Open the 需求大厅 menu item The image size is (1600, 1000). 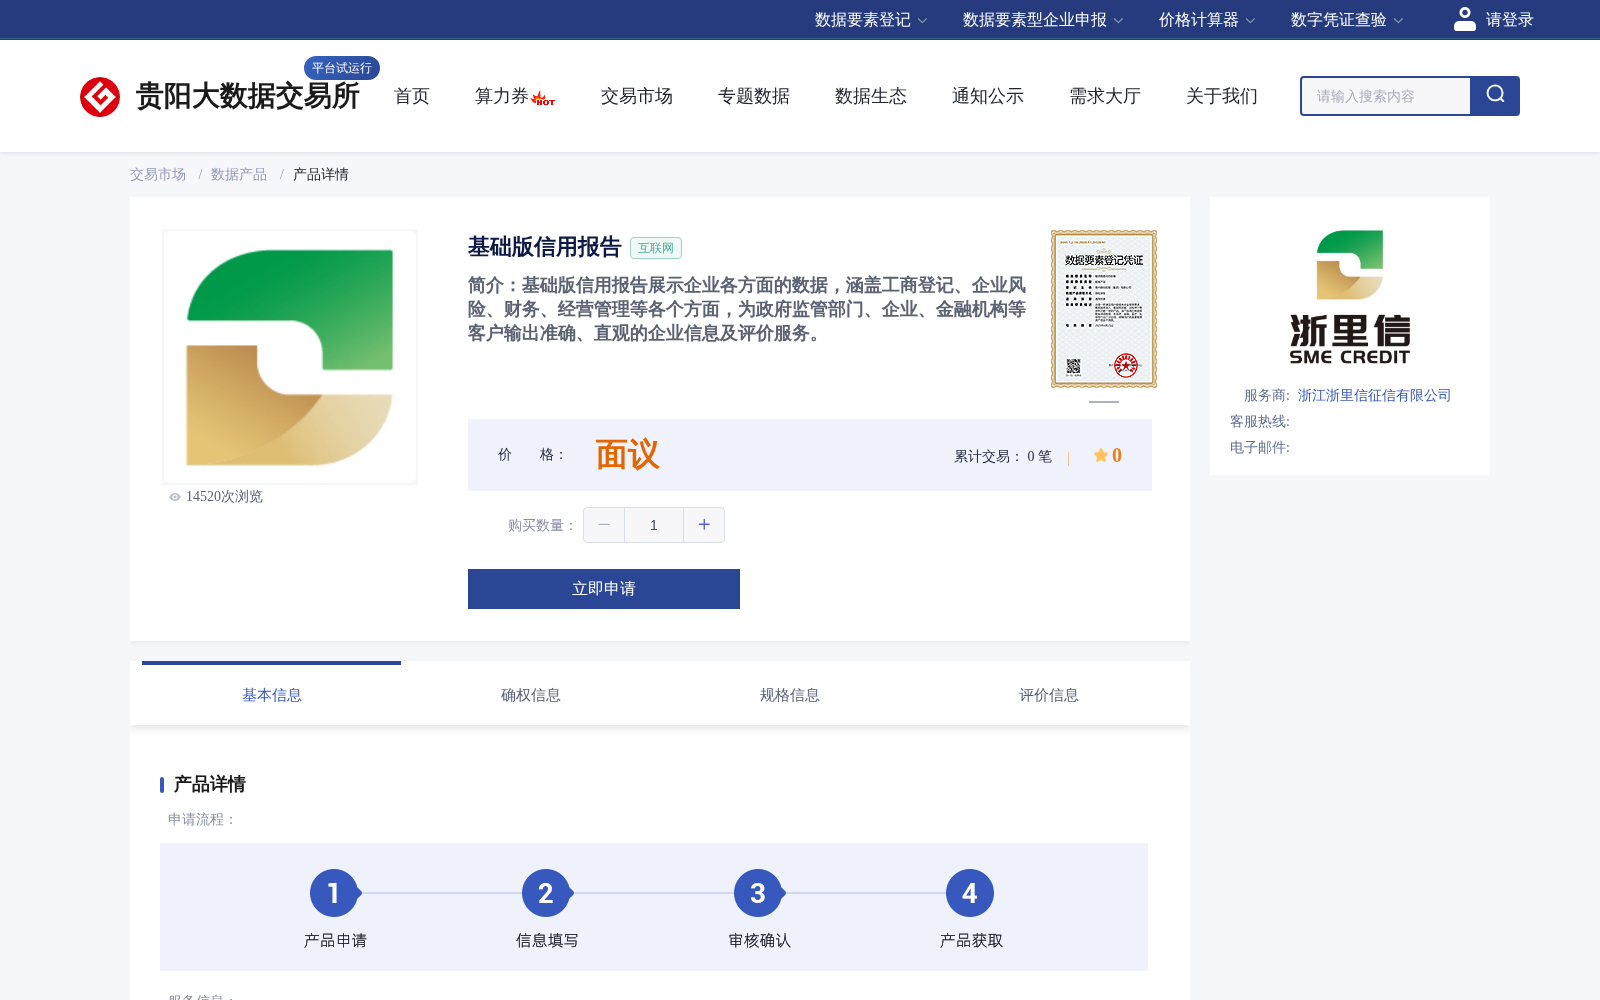[x=1105, y=96]
